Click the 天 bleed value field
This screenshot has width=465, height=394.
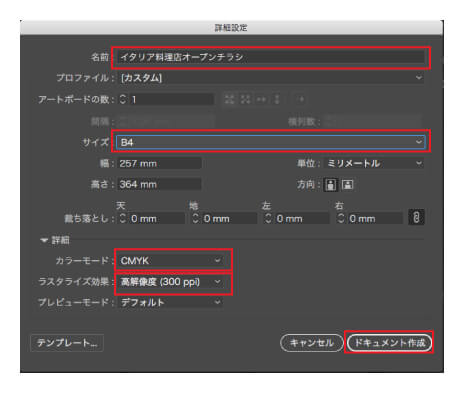click(x=157, y=218)
